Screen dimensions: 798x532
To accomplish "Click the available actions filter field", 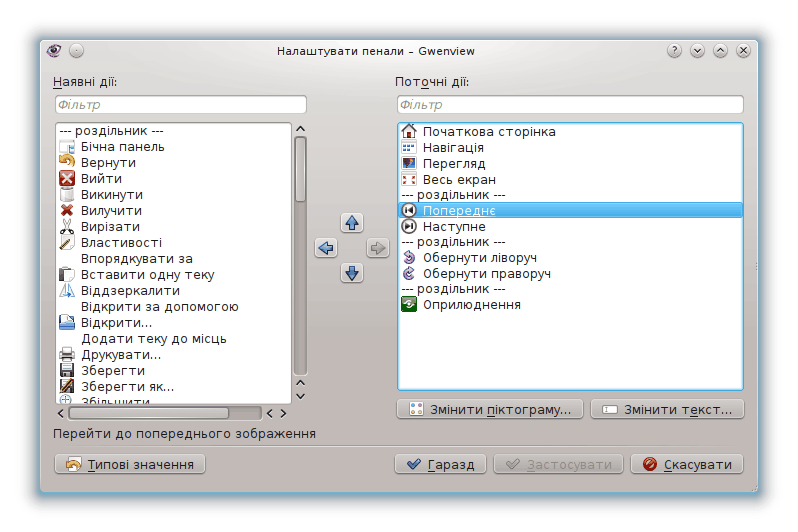I will pyautogui.click(x=180, y=105).
